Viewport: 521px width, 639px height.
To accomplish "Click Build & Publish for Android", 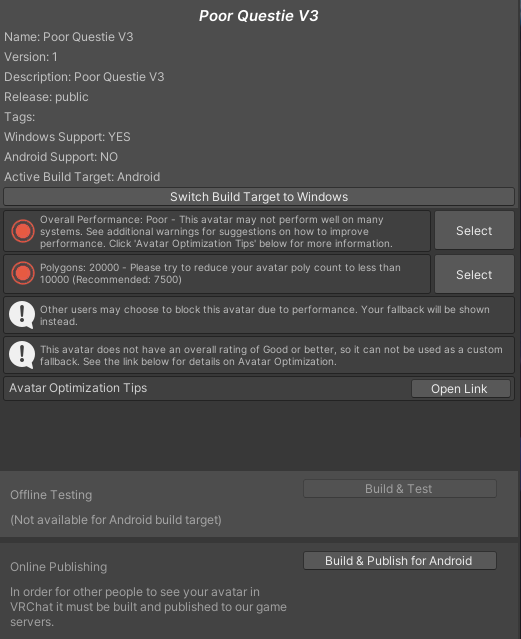I will coord(400,561).
